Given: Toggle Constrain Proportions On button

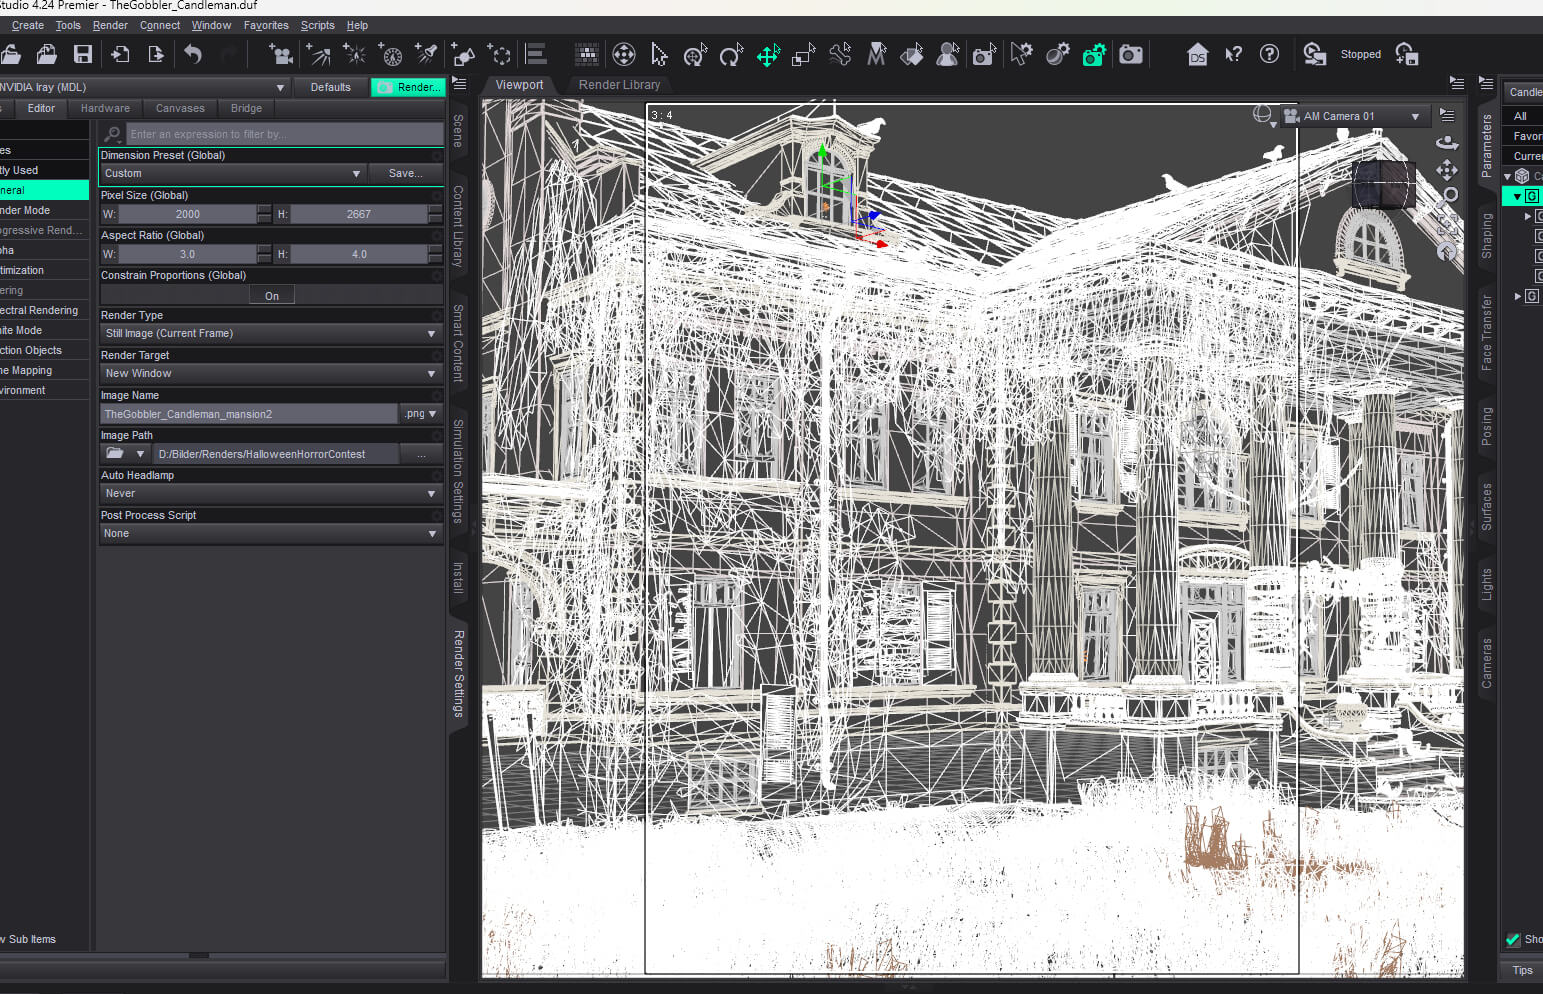Looking at the screenshot, I should pyautogui.click(x=272, y=295).
